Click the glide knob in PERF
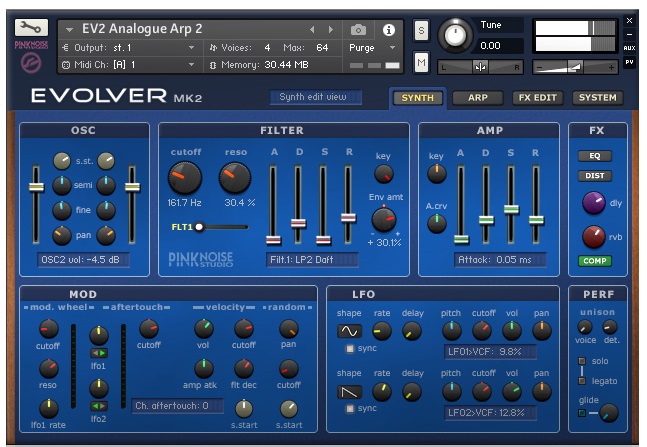The image size is (647, 447). [x=609, y=413]
